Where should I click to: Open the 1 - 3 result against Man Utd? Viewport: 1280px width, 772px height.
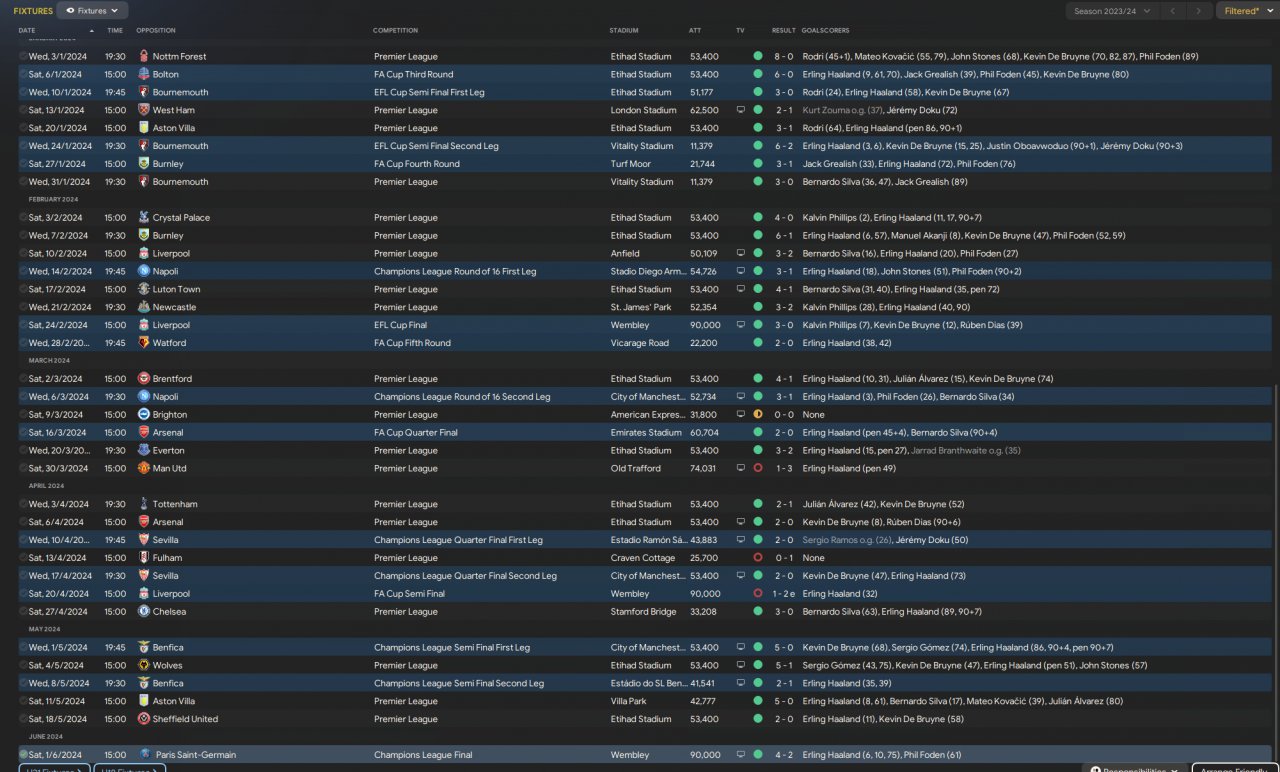(x=784, y=469)
